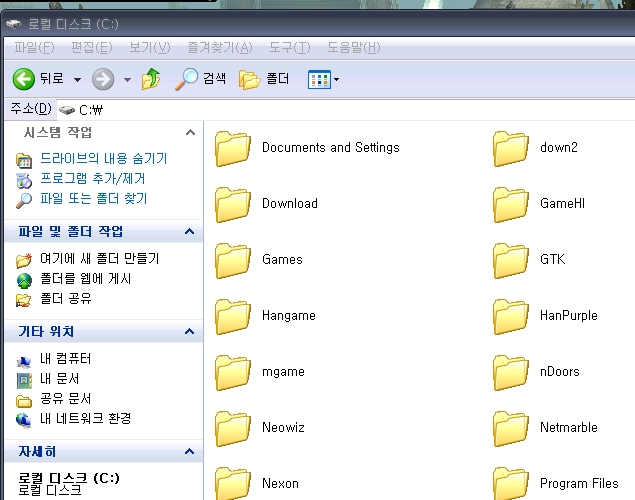Image resolution: width=635 pixels, height=500 pixels.
Task: Collapse the 기타 위치 section
Action: 189,331
